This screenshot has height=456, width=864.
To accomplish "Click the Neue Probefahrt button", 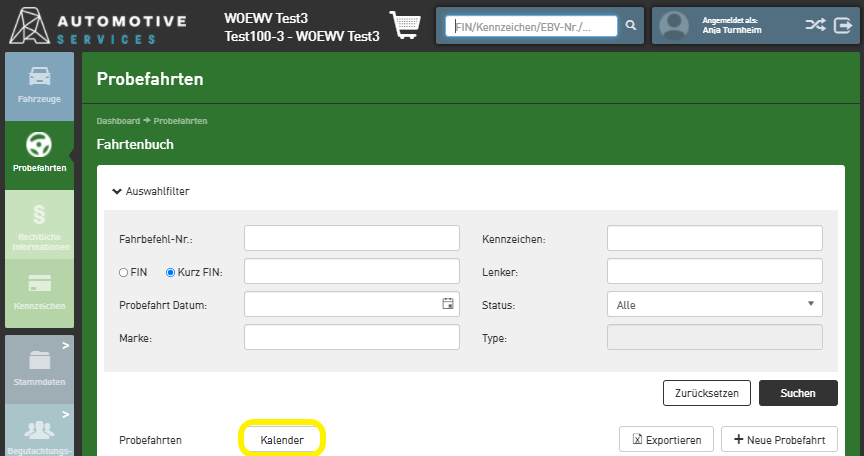I will [779, 440].
